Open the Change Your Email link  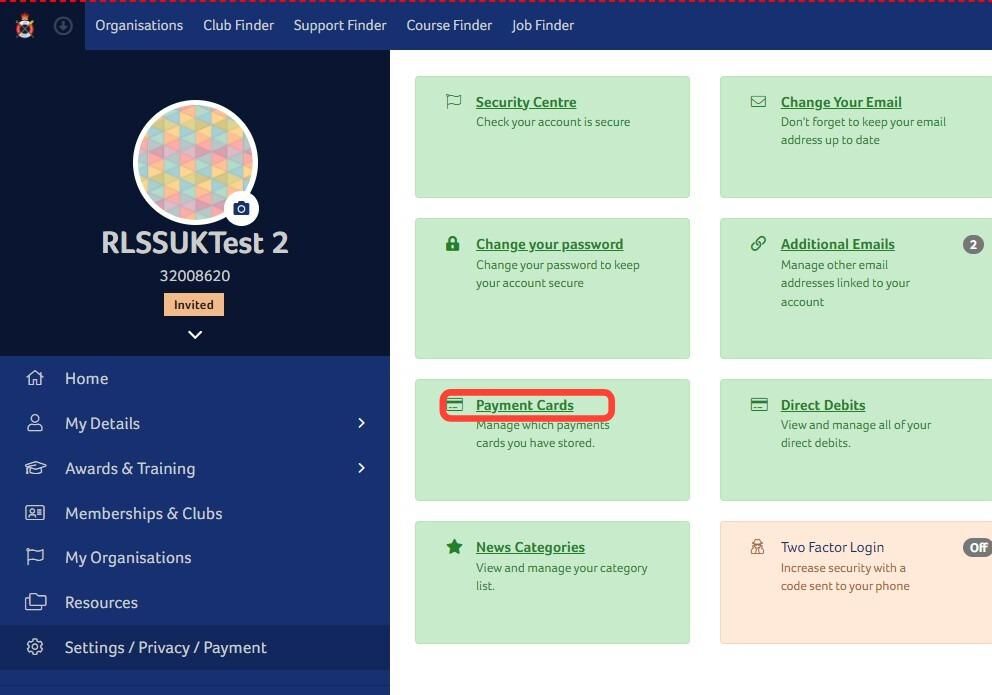[841, 102]
